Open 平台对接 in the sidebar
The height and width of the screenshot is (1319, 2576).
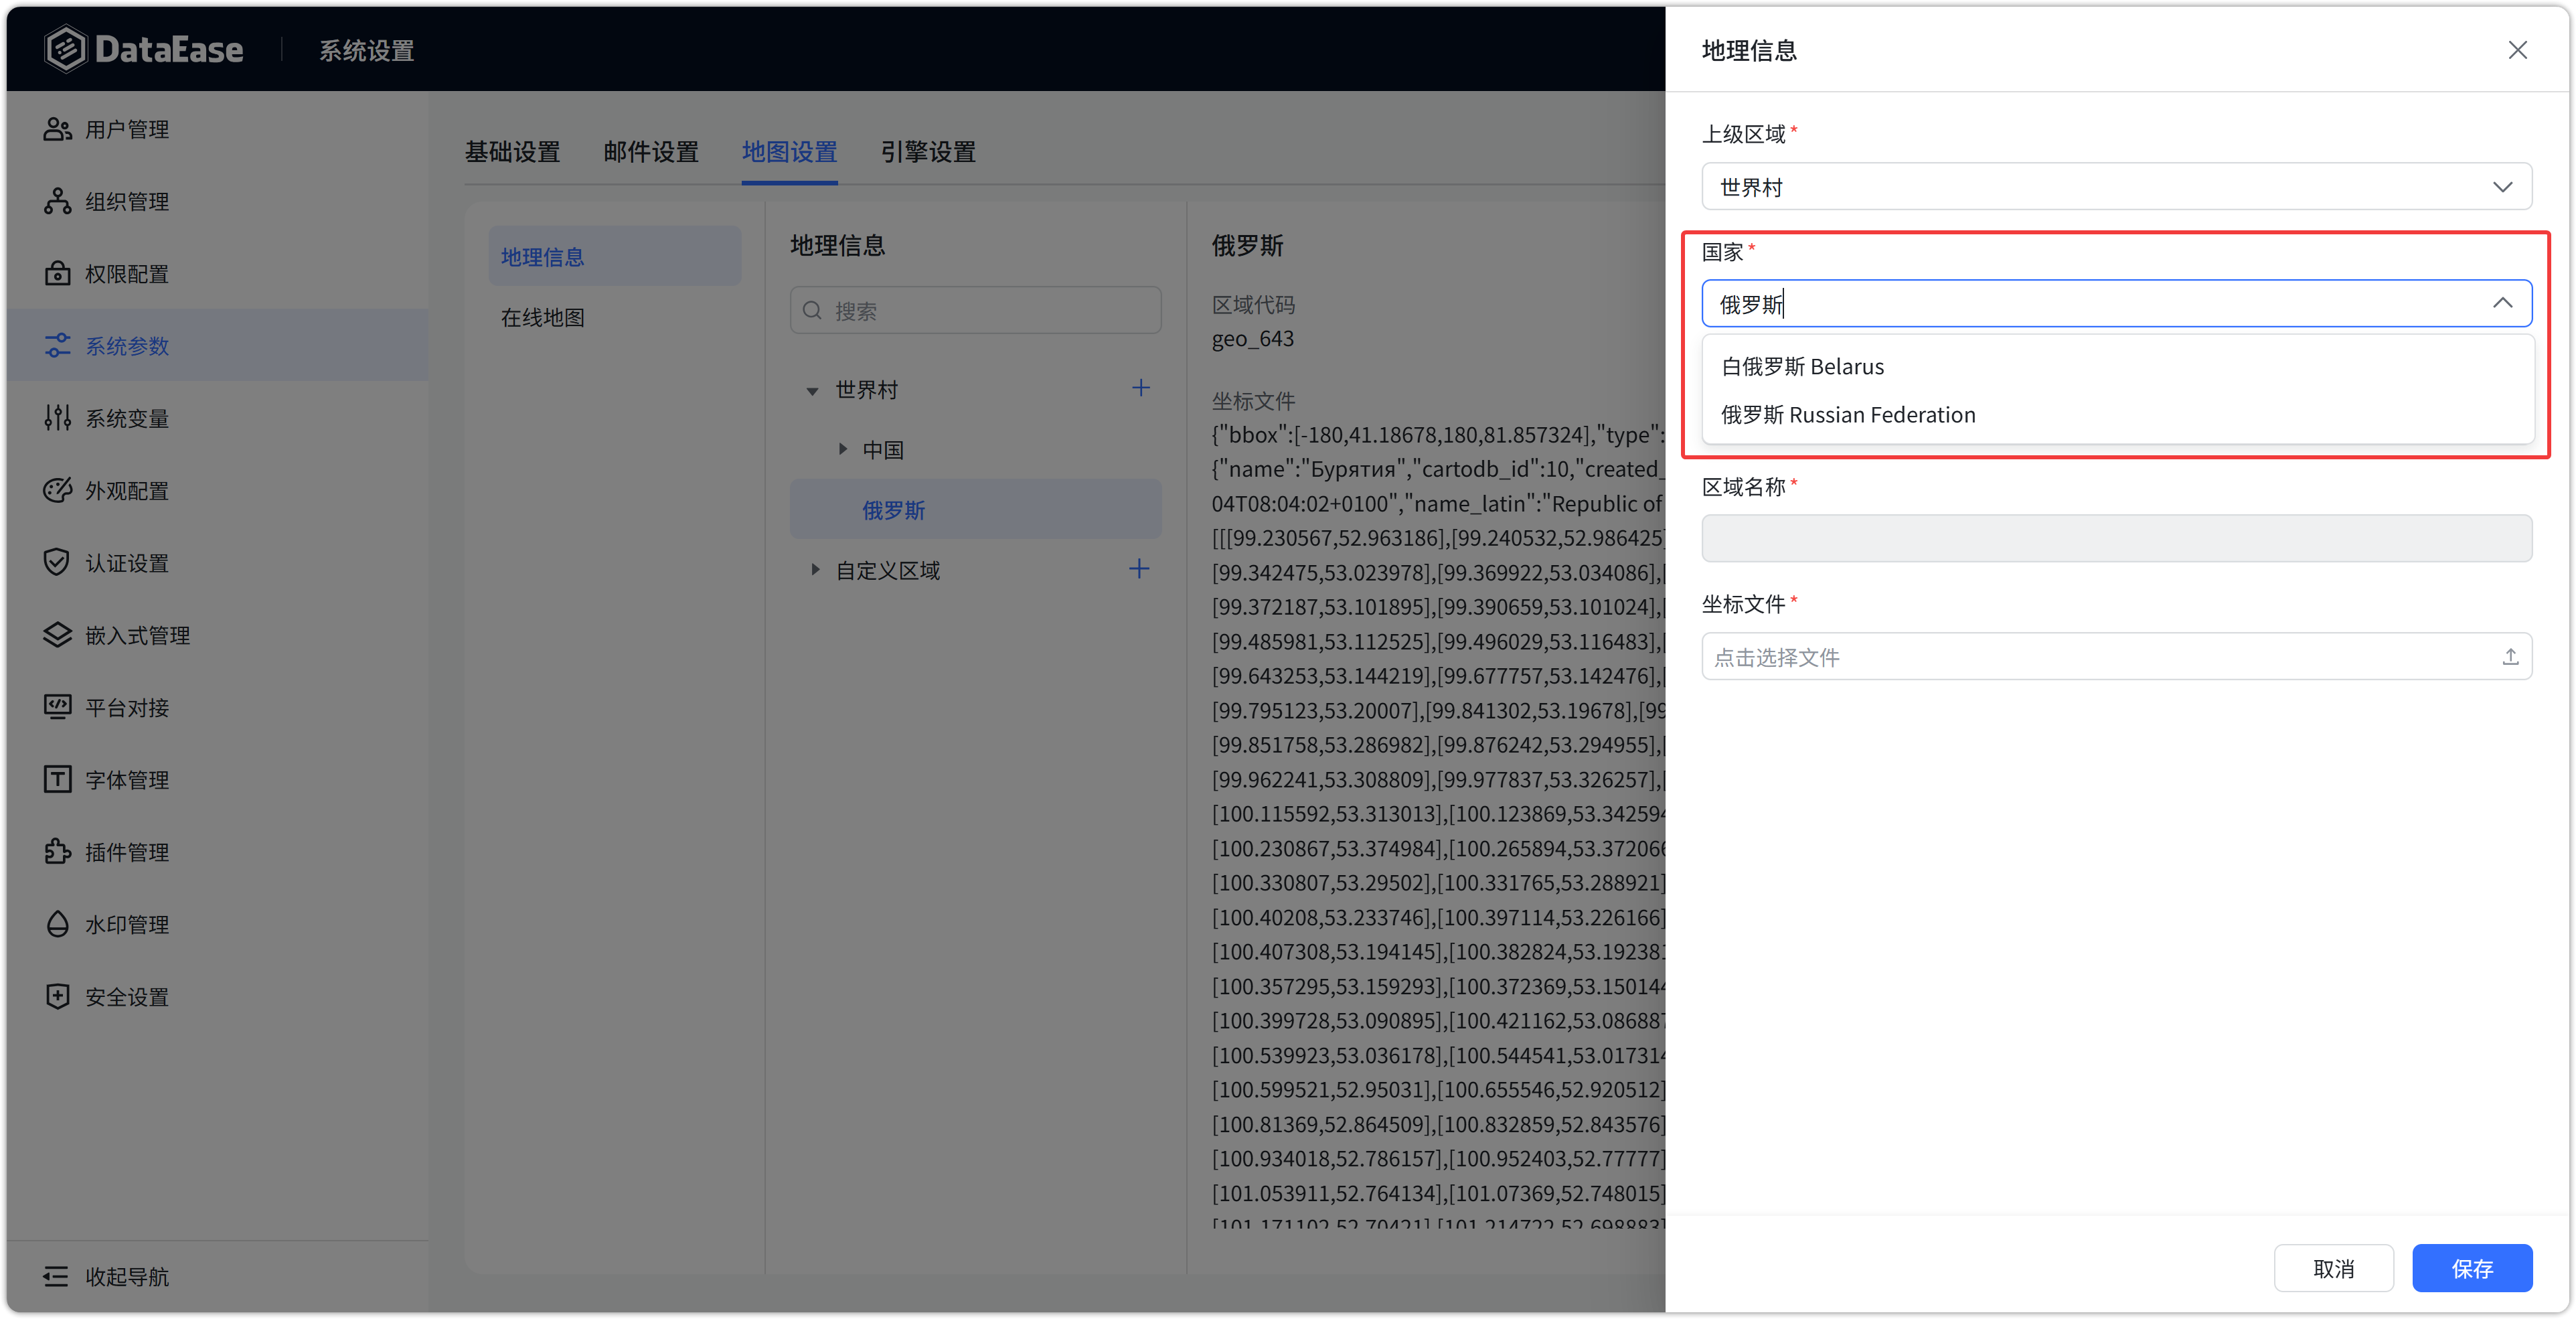[x=218, y=707]
